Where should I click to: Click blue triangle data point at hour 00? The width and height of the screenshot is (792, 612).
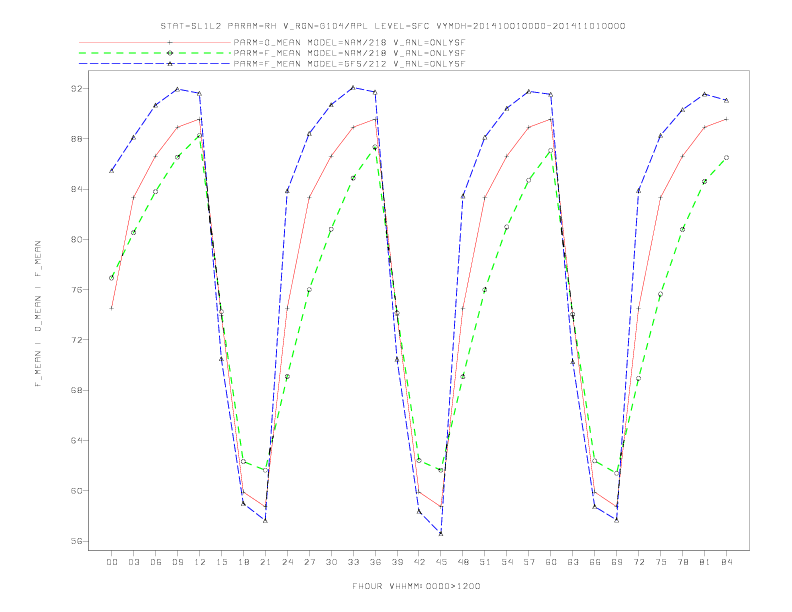[112, 171]
